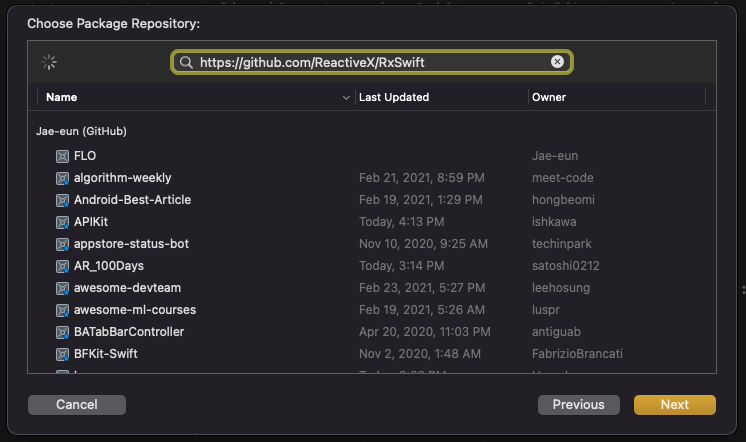Select the awesome-ml-courses repository name
The height and width of the screenshot is (442, 746).
click(135, 310)
